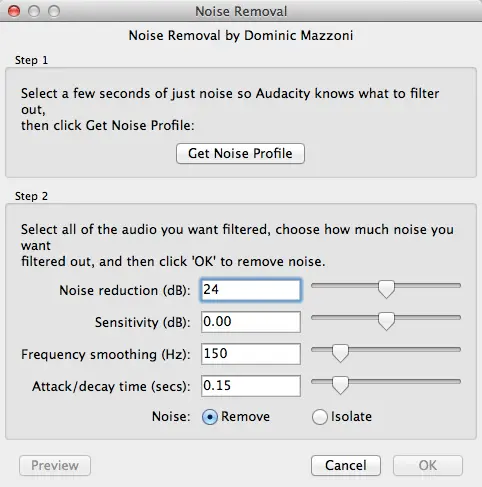The image size is (482, 487).
Task: Click the Attack/decay time slider thumb
Action: pyautogui.click(x=340, y=385)
